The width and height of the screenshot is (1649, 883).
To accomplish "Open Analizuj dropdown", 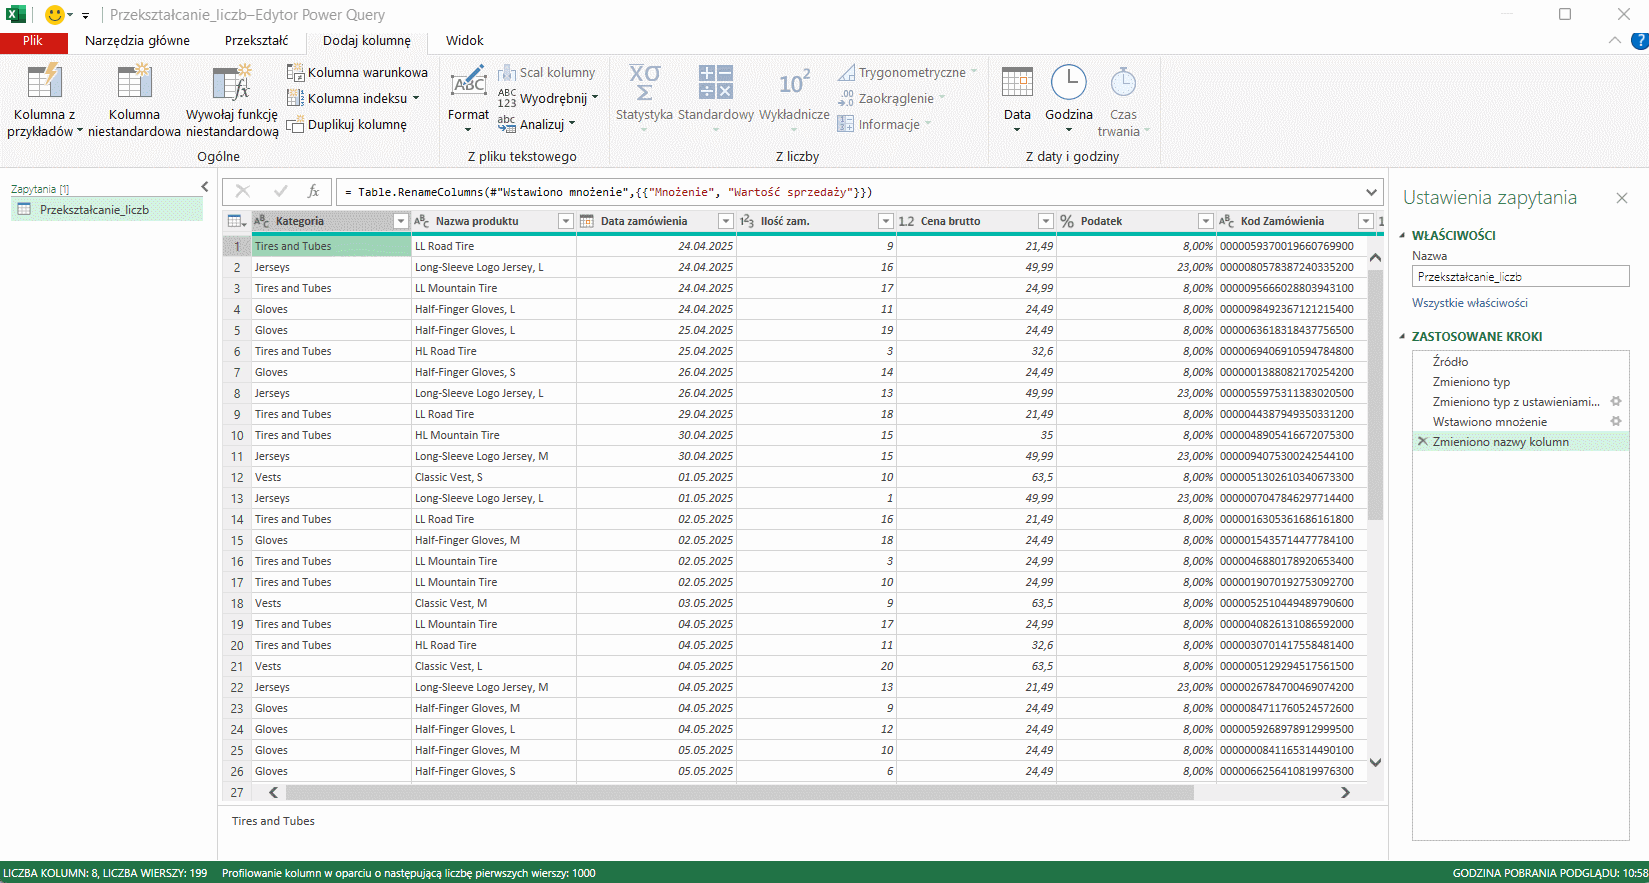I will pos(537,124).
